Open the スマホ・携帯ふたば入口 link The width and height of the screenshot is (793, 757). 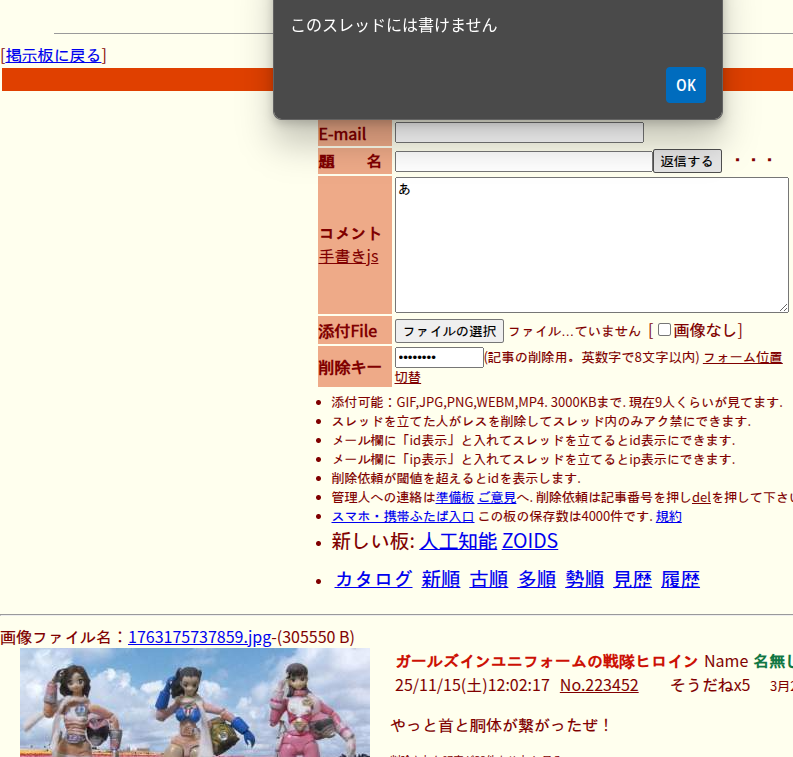[x=402, y=516]
